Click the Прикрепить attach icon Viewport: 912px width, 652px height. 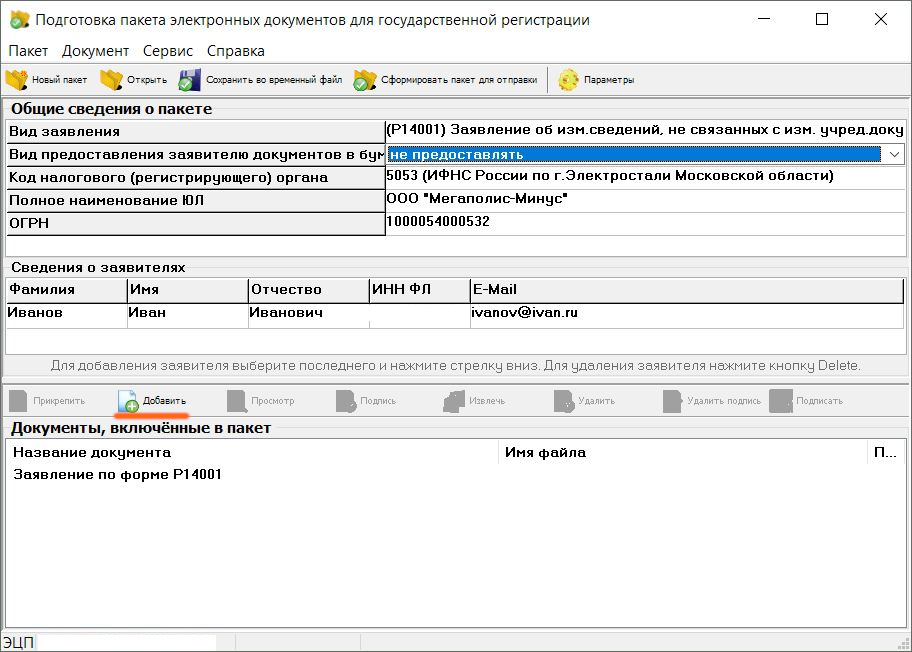pyautogui.click(x=19, y=401)
